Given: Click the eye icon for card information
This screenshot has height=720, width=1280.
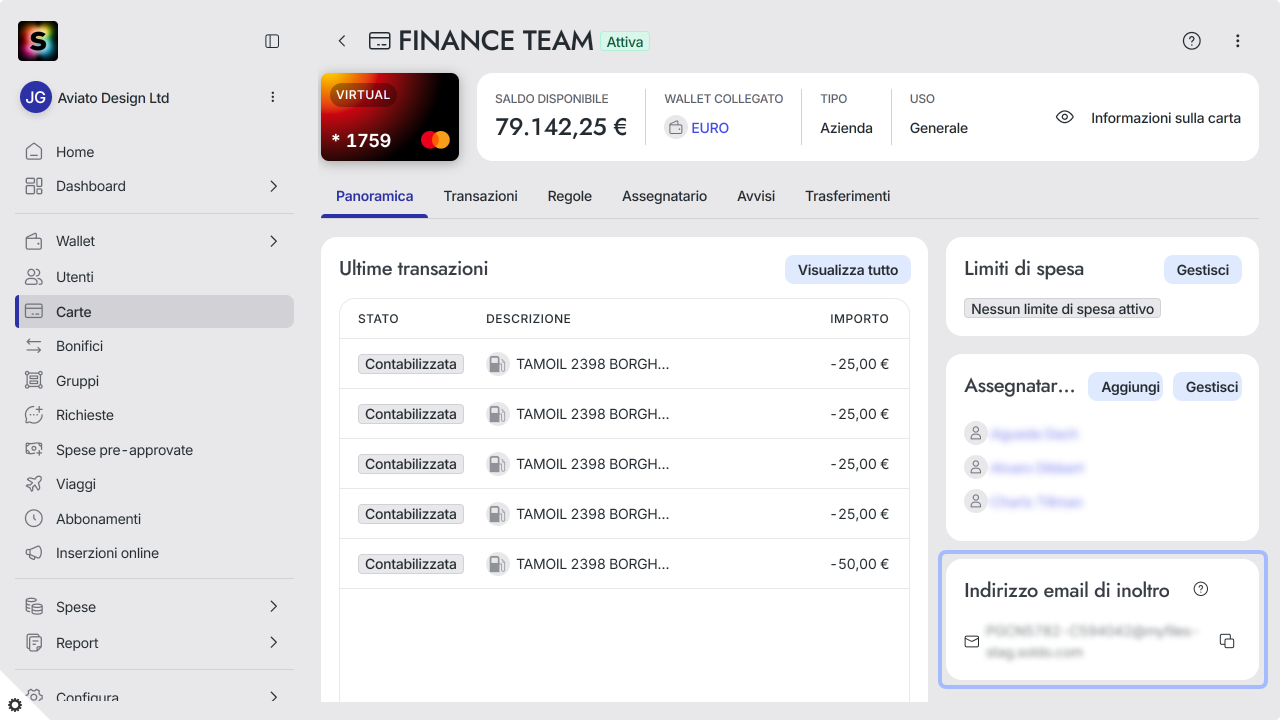Looking at the screenshot, I should click(x=1065, y=117).
